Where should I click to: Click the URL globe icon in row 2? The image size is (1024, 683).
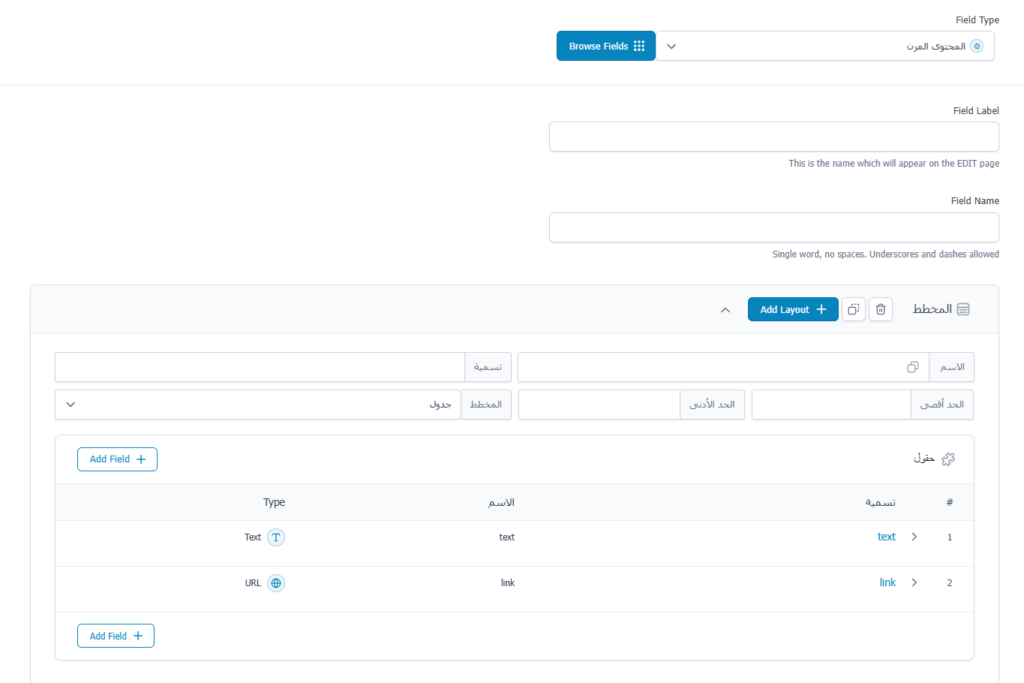point(276,583)
